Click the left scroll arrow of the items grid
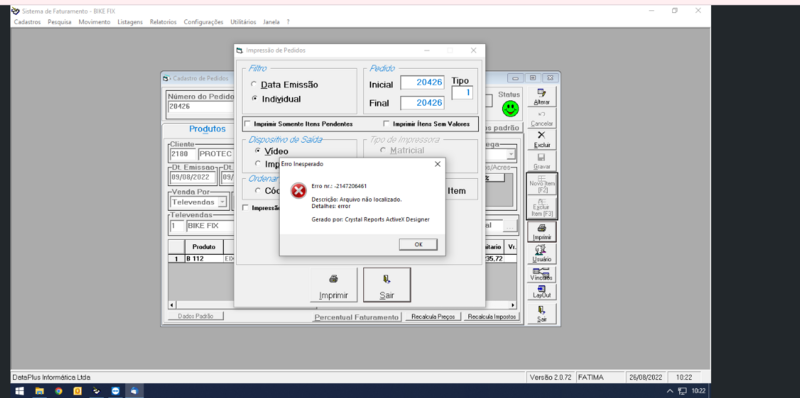 point(172,305)
